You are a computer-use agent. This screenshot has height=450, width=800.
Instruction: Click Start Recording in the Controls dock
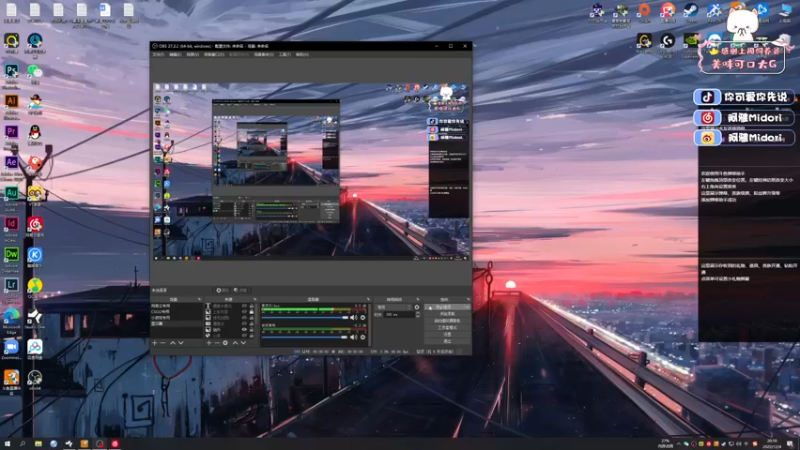coord(447,313)
